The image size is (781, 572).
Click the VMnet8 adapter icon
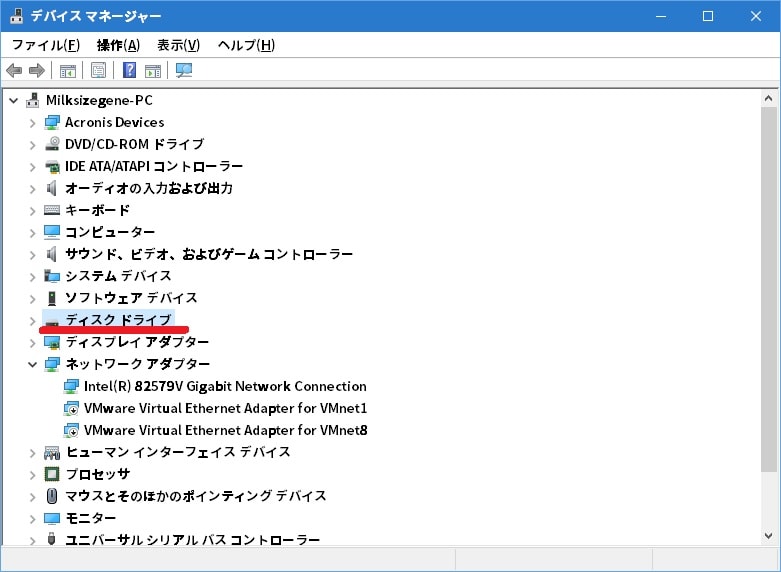(x=71, y=430)
